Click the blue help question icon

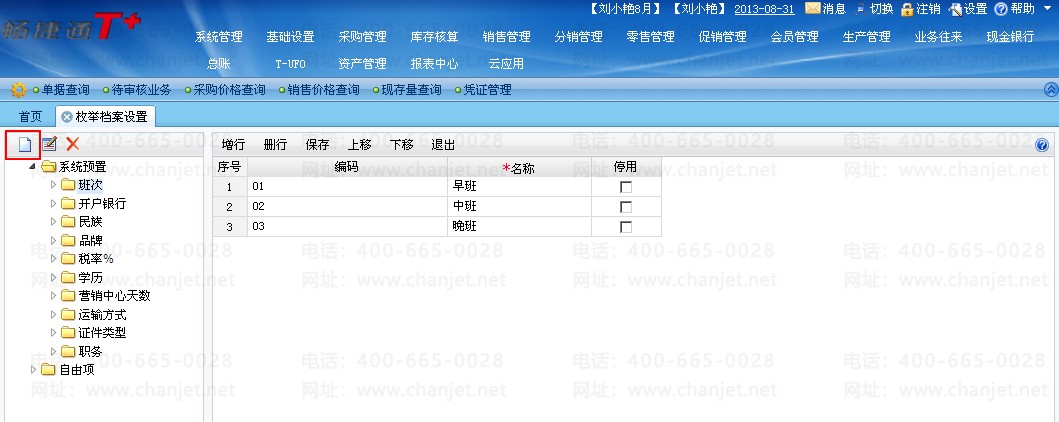pos(1041,145)
